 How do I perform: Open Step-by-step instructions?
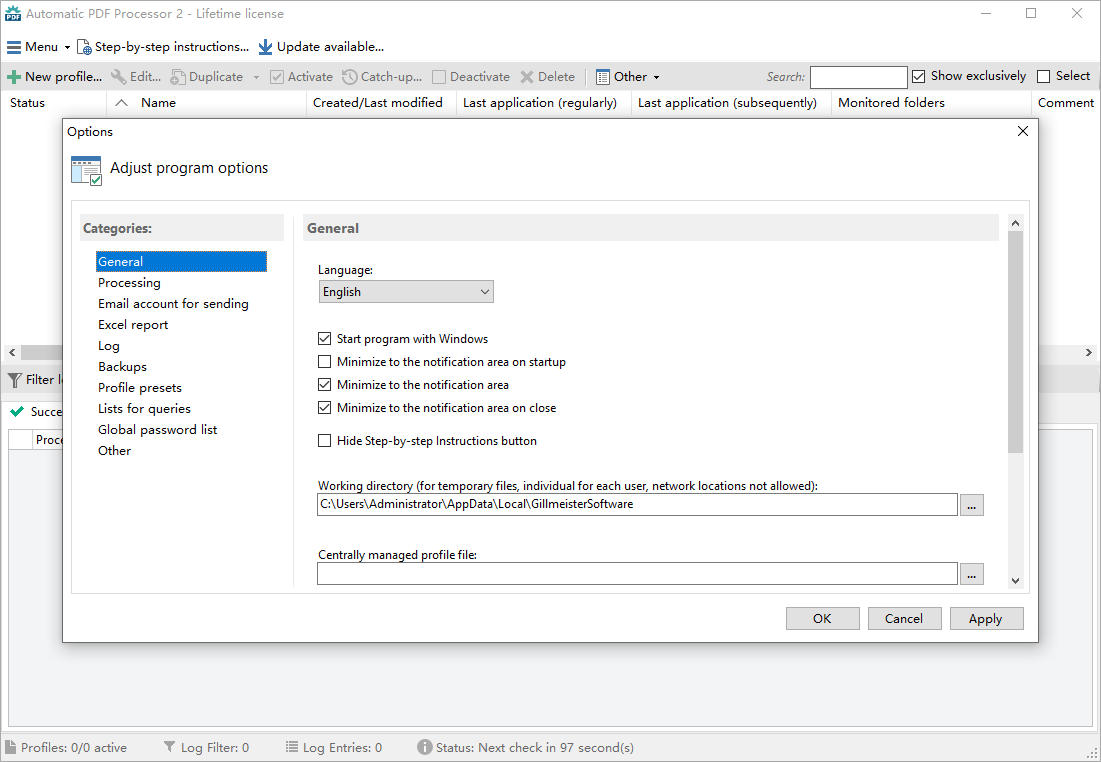point(163,46)
